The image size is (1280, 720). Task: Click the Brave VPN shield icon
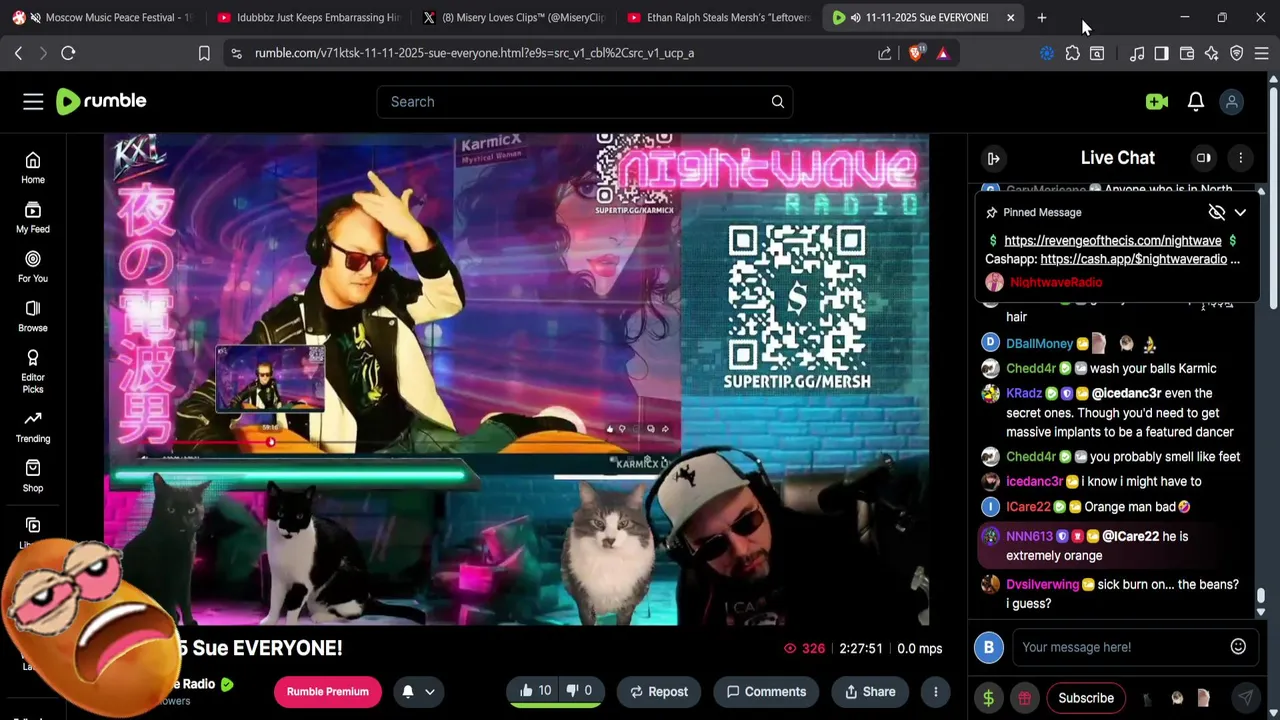1236,53
